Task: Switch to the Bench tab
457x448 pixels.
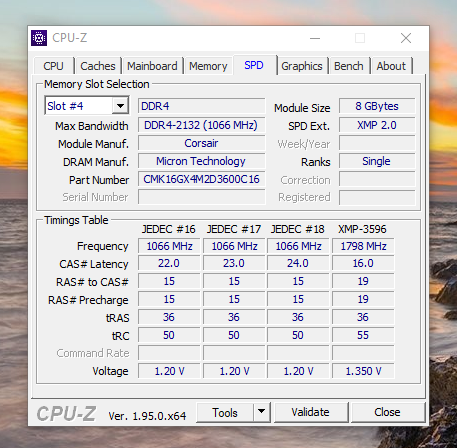Action: click(x=349, y=66)
